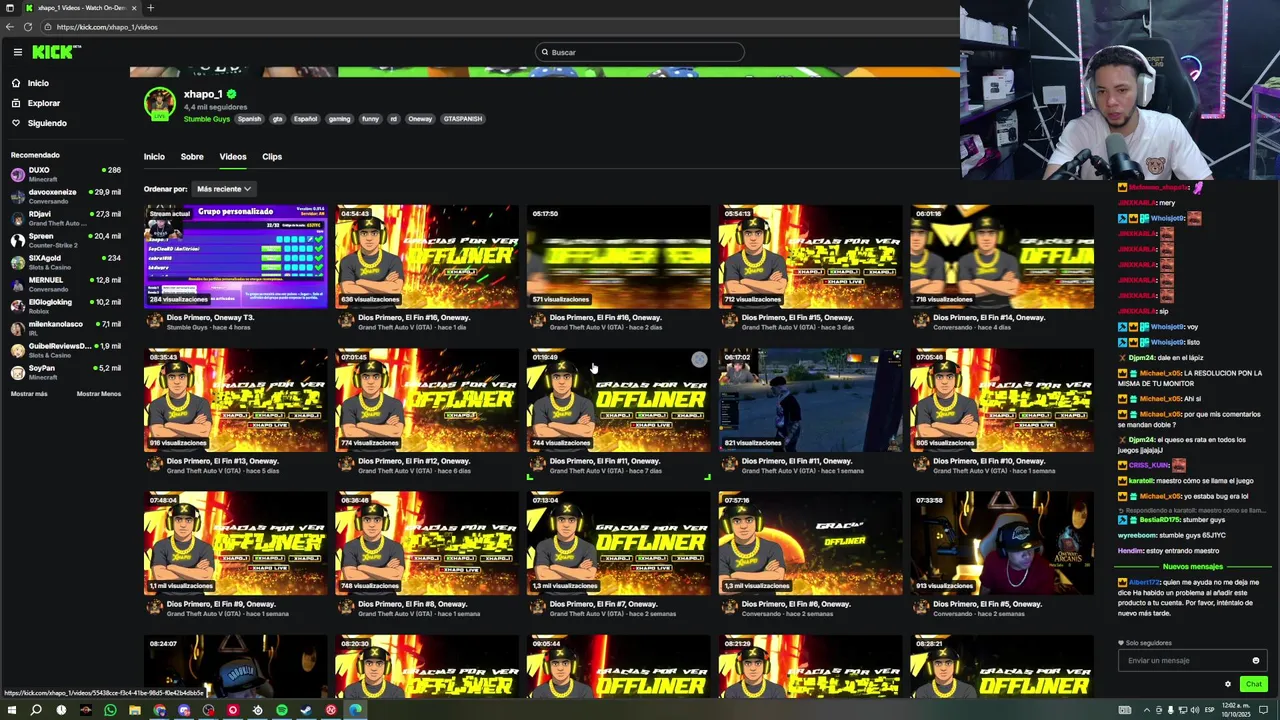The height and width of the screenshot is (720, 1280).
Task: Open 'Stream actual' Grupo personalizado thumbnail
Action: 235,256
